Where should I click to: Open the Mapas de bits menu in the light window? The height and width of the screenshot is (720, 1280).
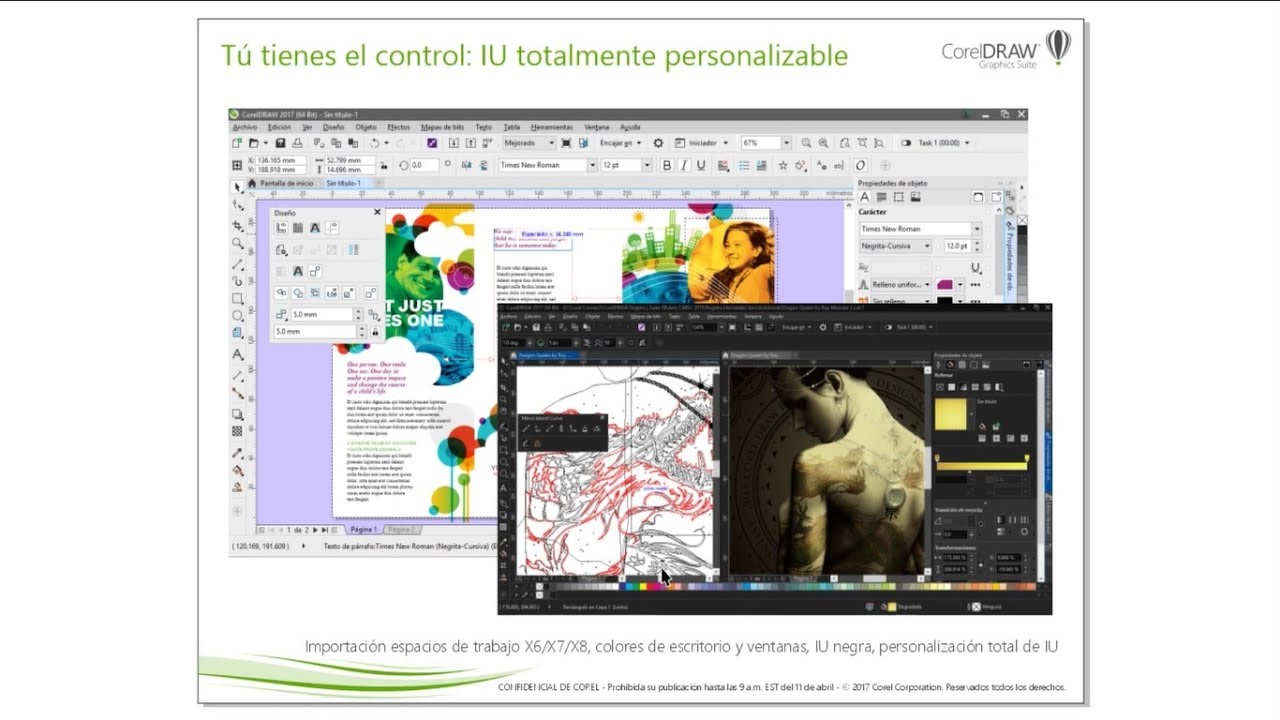(442, 127)
